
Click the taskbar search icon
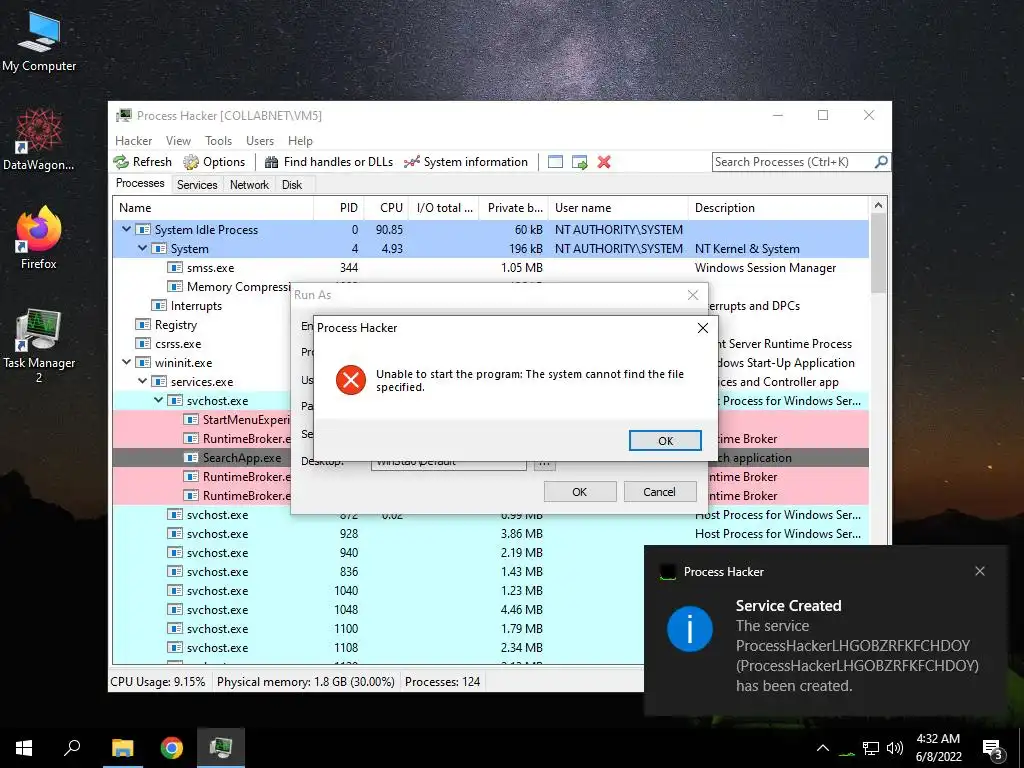pyautogui.click(x=72, y=748)
